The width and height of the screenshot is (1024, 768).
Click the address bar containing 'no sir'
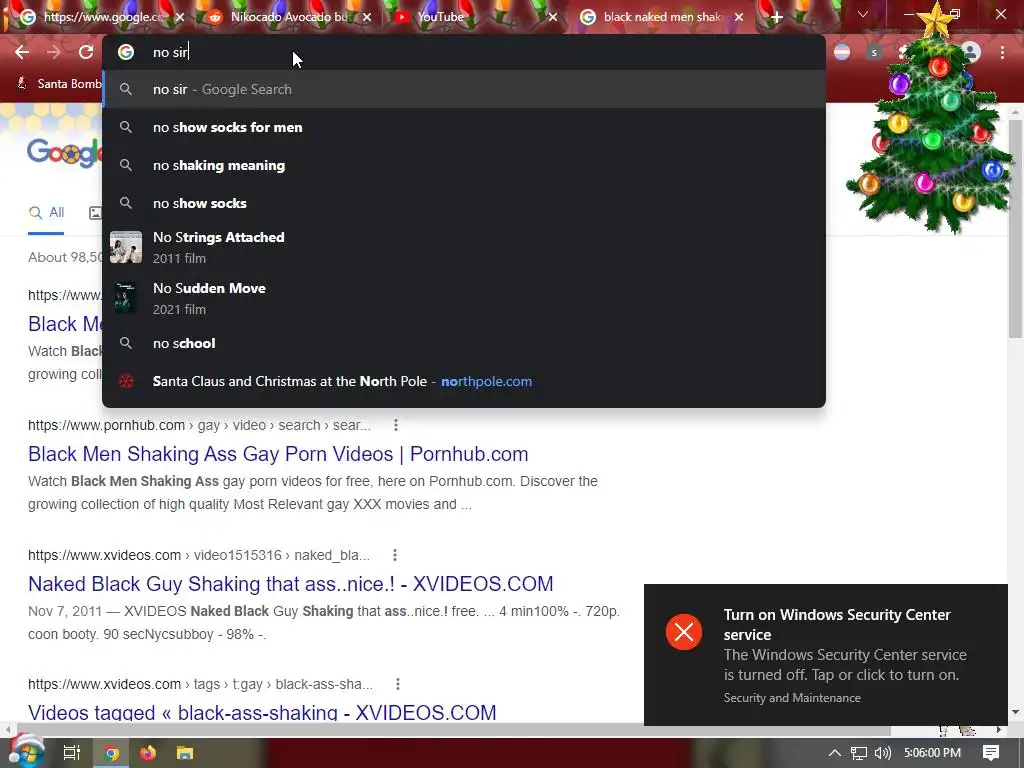[464, 52]
